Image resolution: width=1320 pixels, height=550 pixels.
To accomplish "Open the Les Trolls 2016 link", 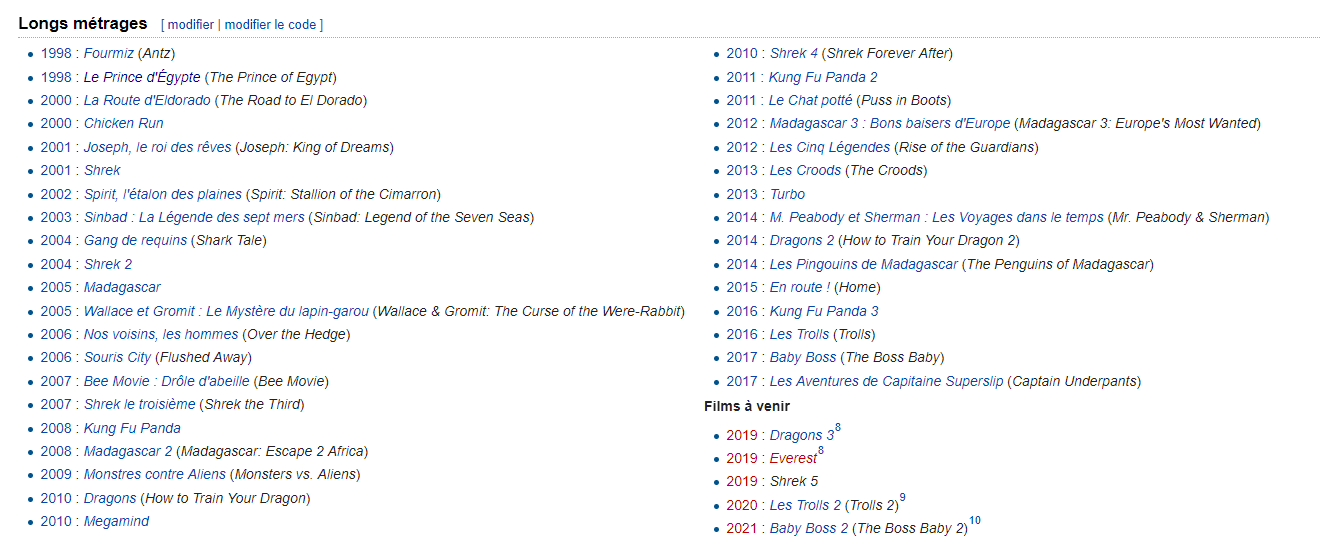I will pyautogui.click(x=799, y=334).
